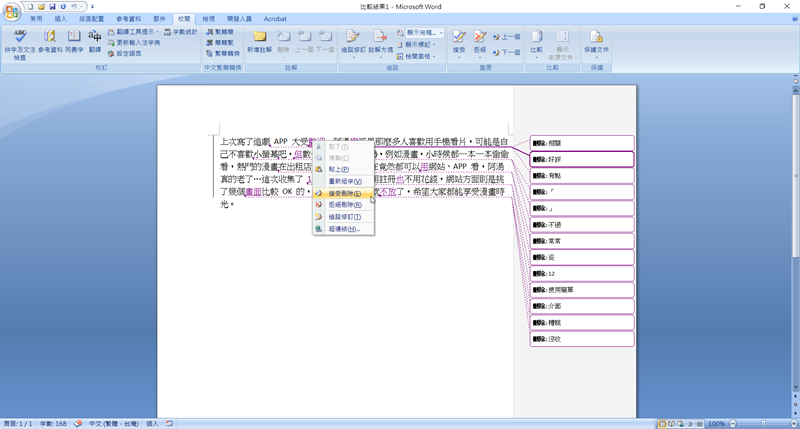Switch to the 參考資料 ribbon tab
This screenshot has width=800, height=429.
[128, 19]
